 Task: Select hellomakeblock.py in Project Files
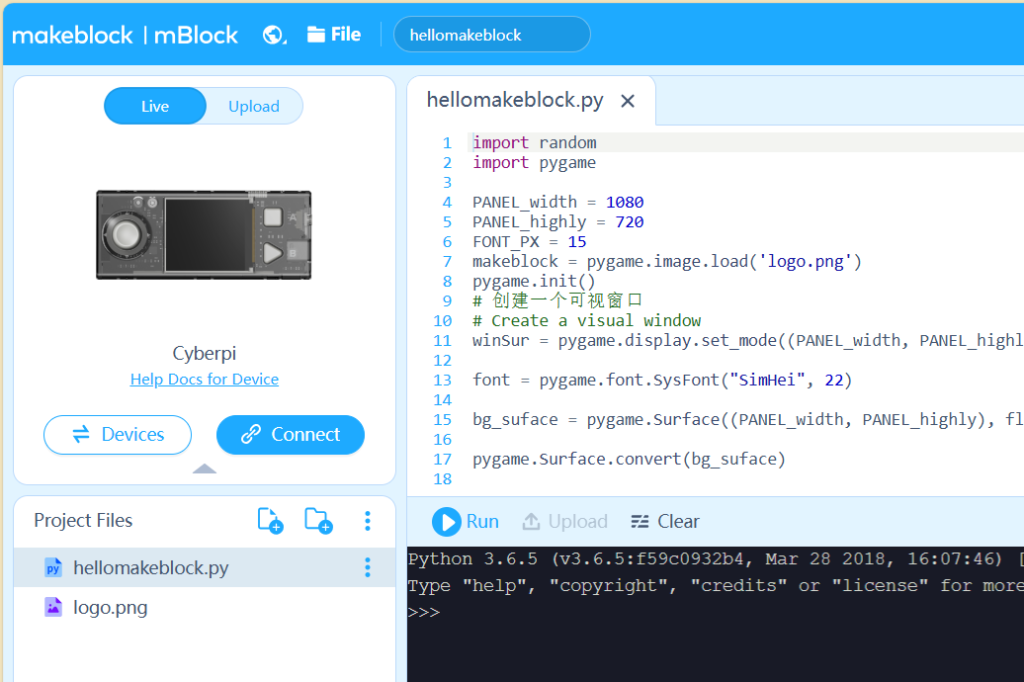tap(150, 568)
